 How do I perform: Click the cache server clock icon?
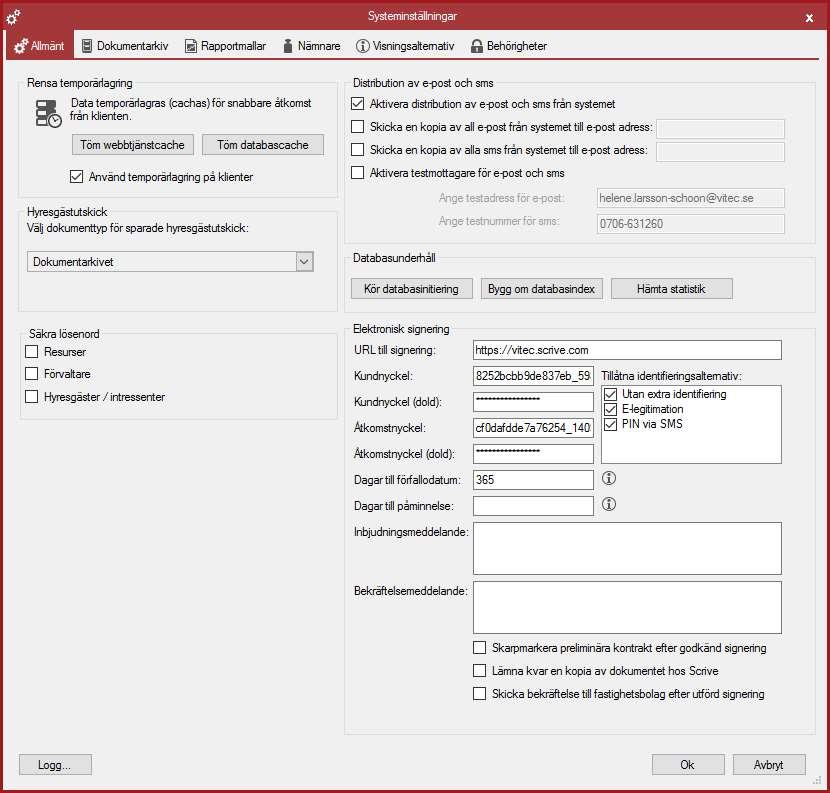(x=48, y=113)
